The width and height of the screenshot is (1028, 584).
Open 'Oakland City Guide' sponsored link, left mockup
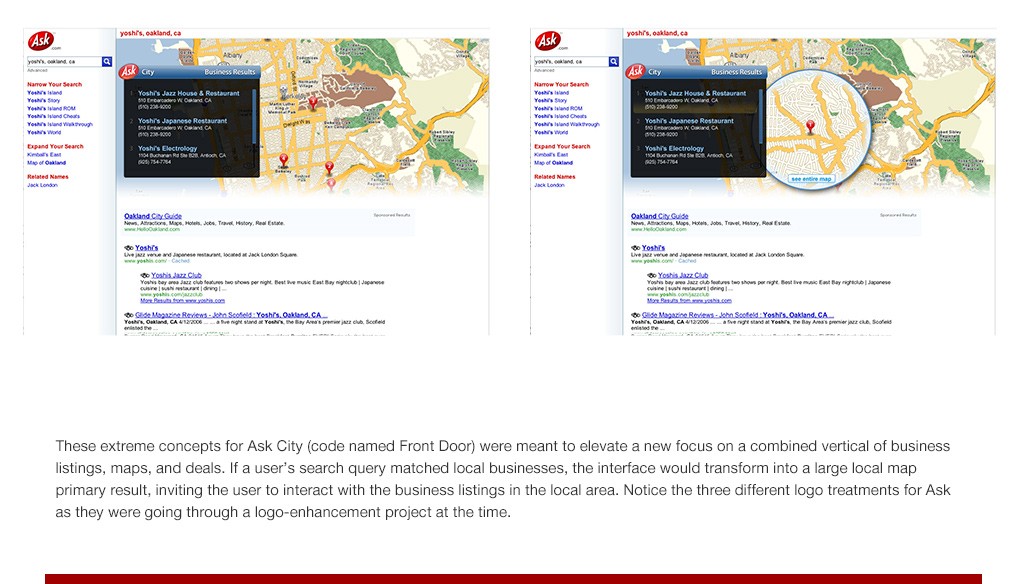[153, 216]
